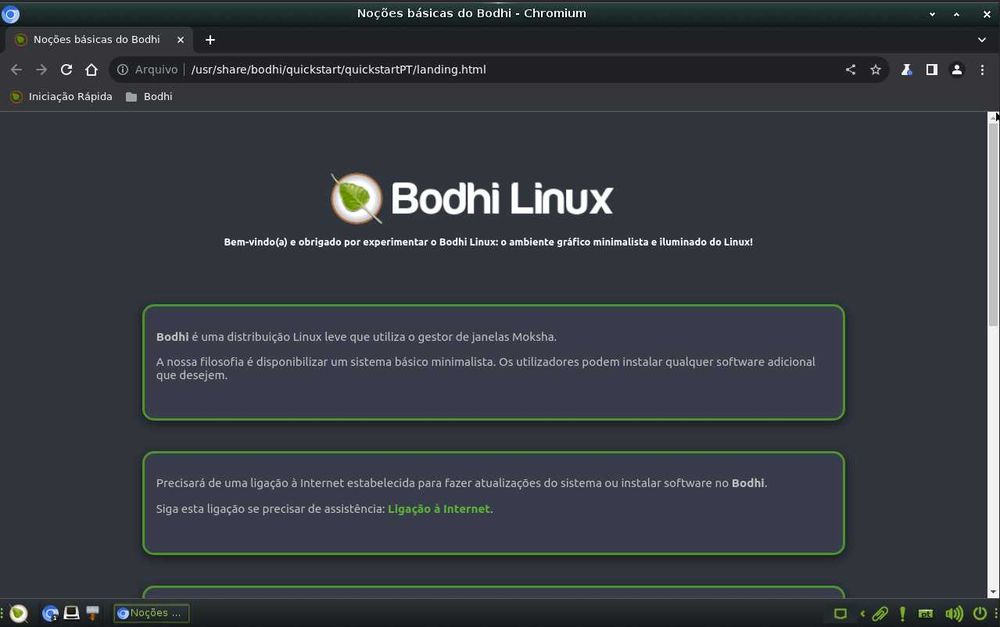
Task: Open a new browser tab
Action: click(x=210, y=40)
